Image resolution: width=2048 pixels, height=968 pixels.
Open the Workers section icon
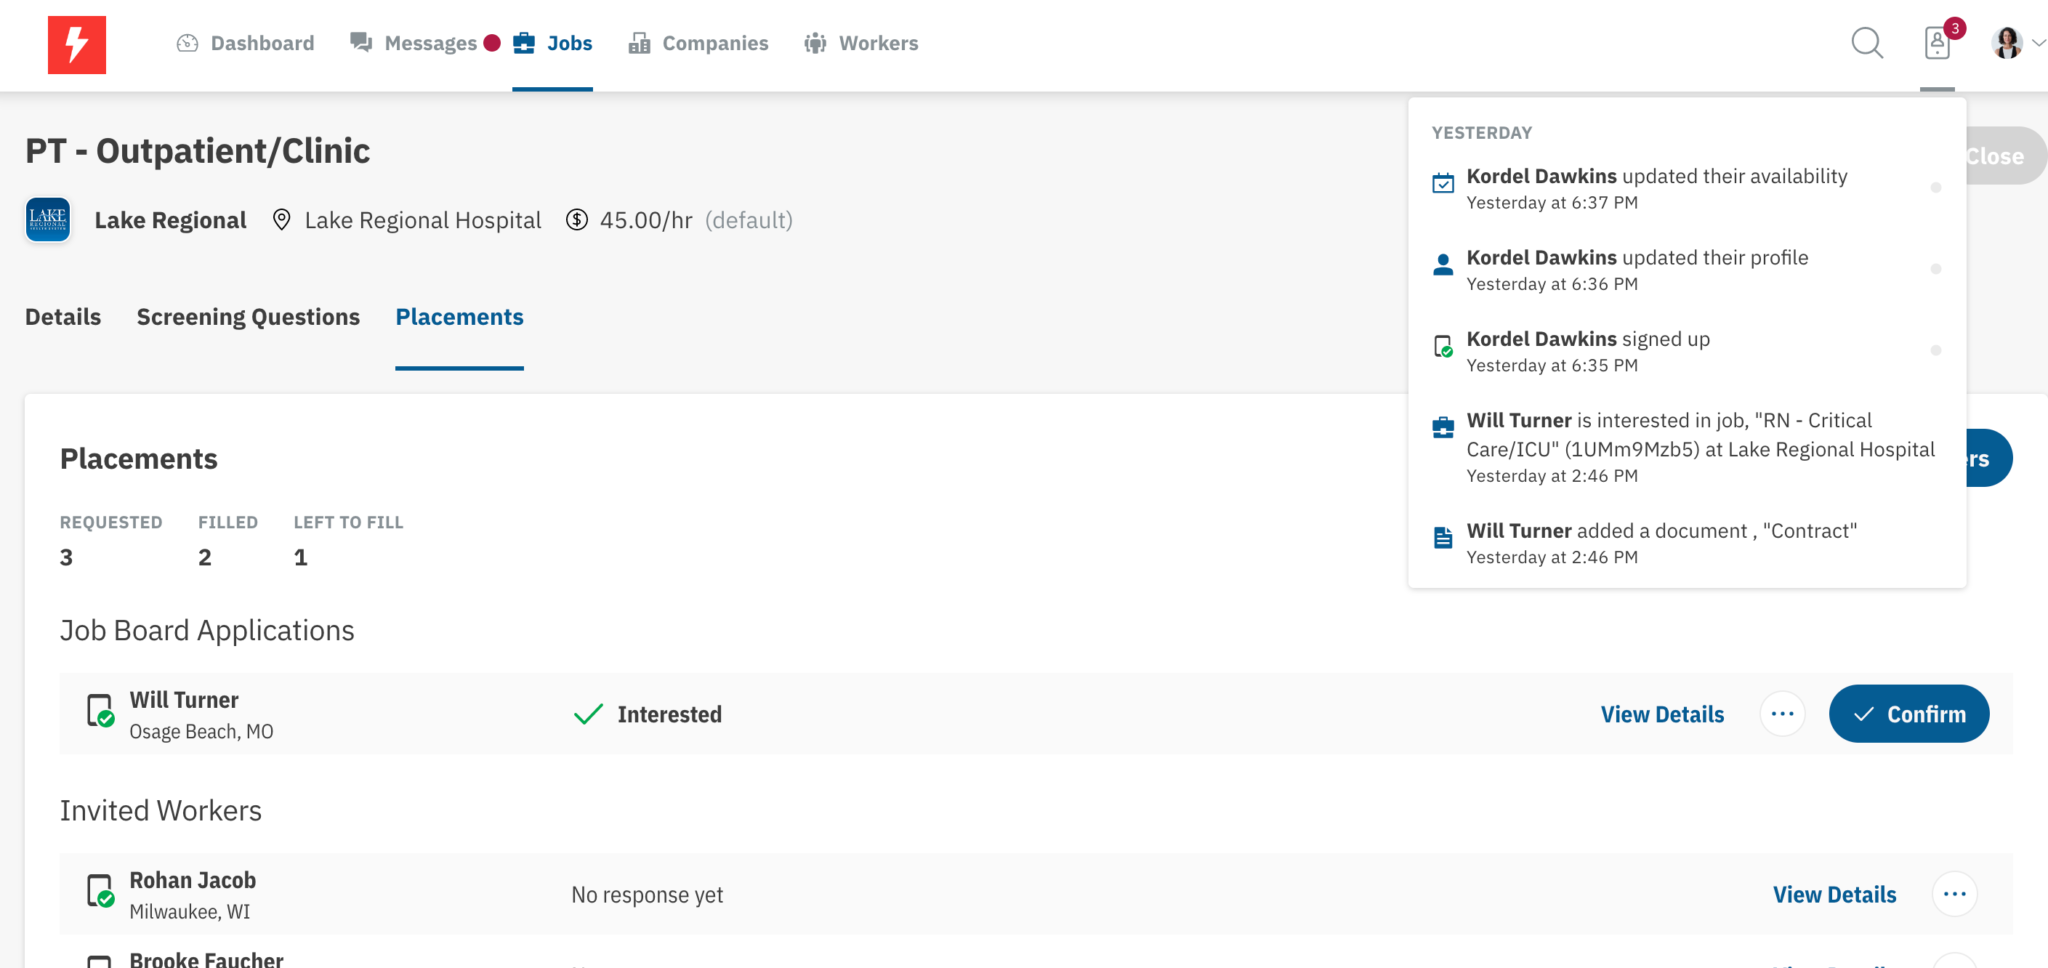(x=814, y=43)
